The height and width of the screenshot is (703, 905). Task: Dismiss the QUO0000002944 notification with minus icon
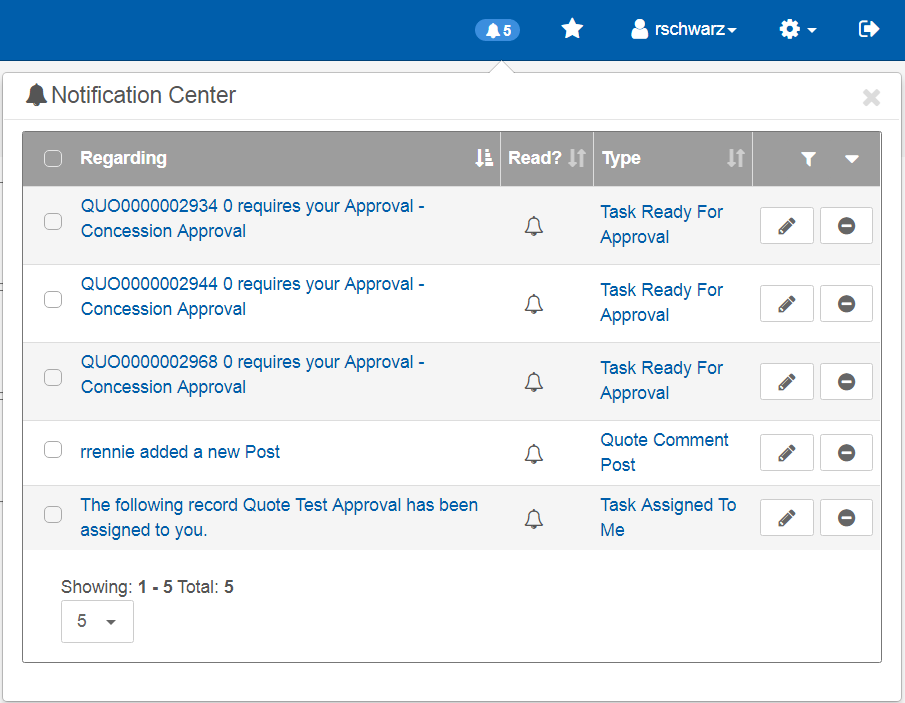(846, 304)
